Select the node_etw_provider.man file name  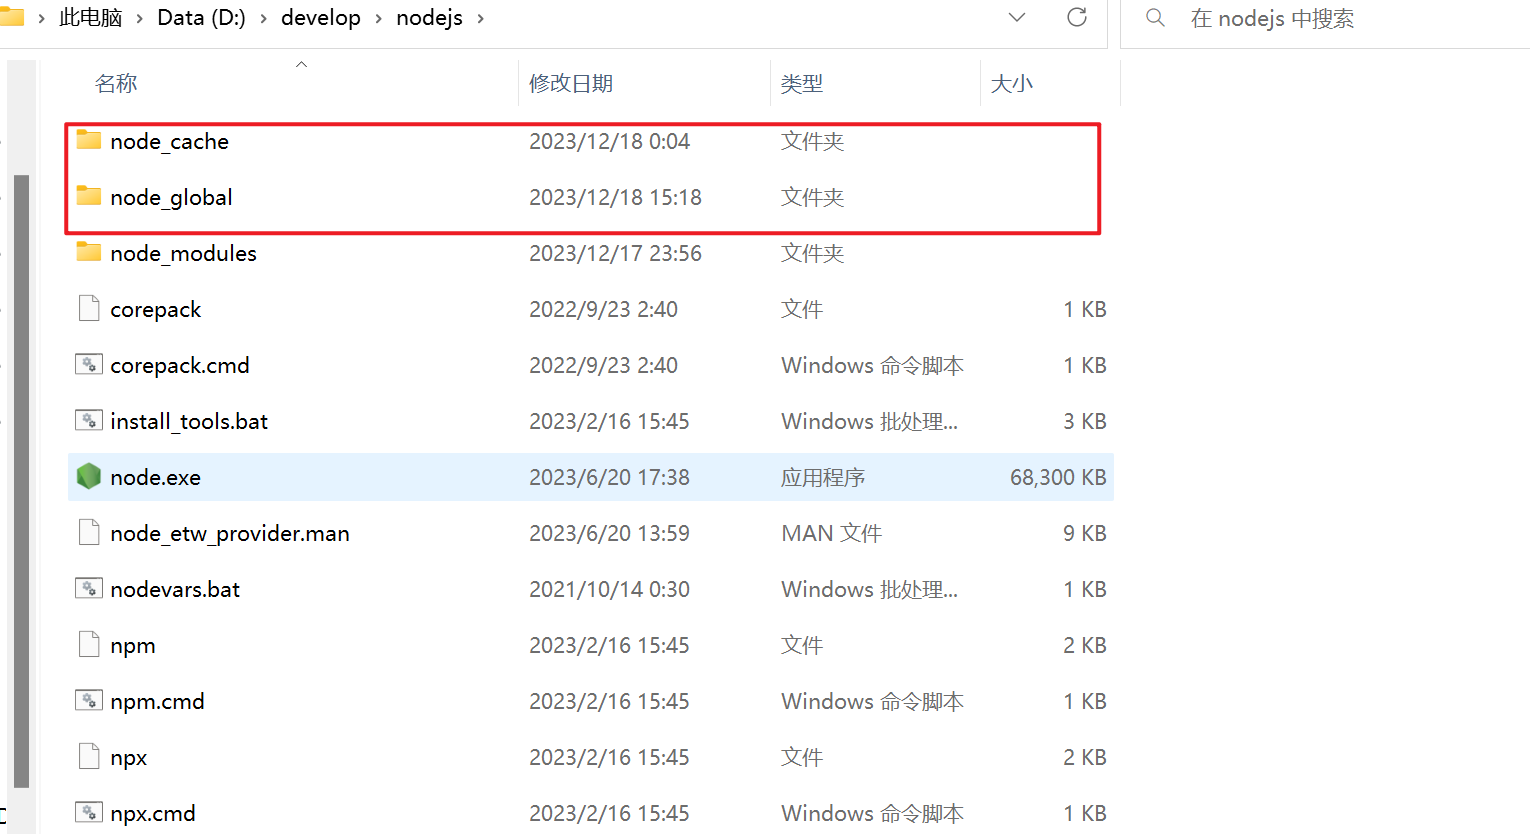(x=230, y=533)
